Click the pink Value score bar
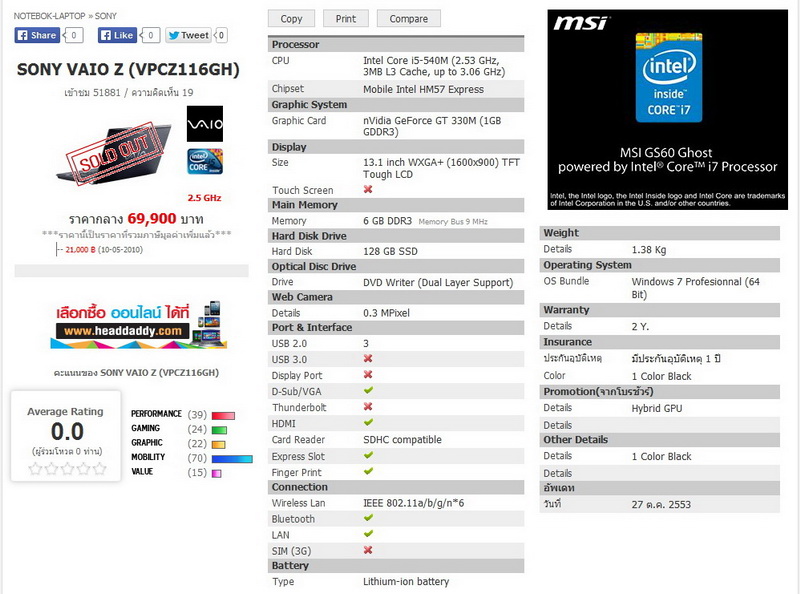The width and height of the screenshot is (800, 594). click(x=216, y=474)
